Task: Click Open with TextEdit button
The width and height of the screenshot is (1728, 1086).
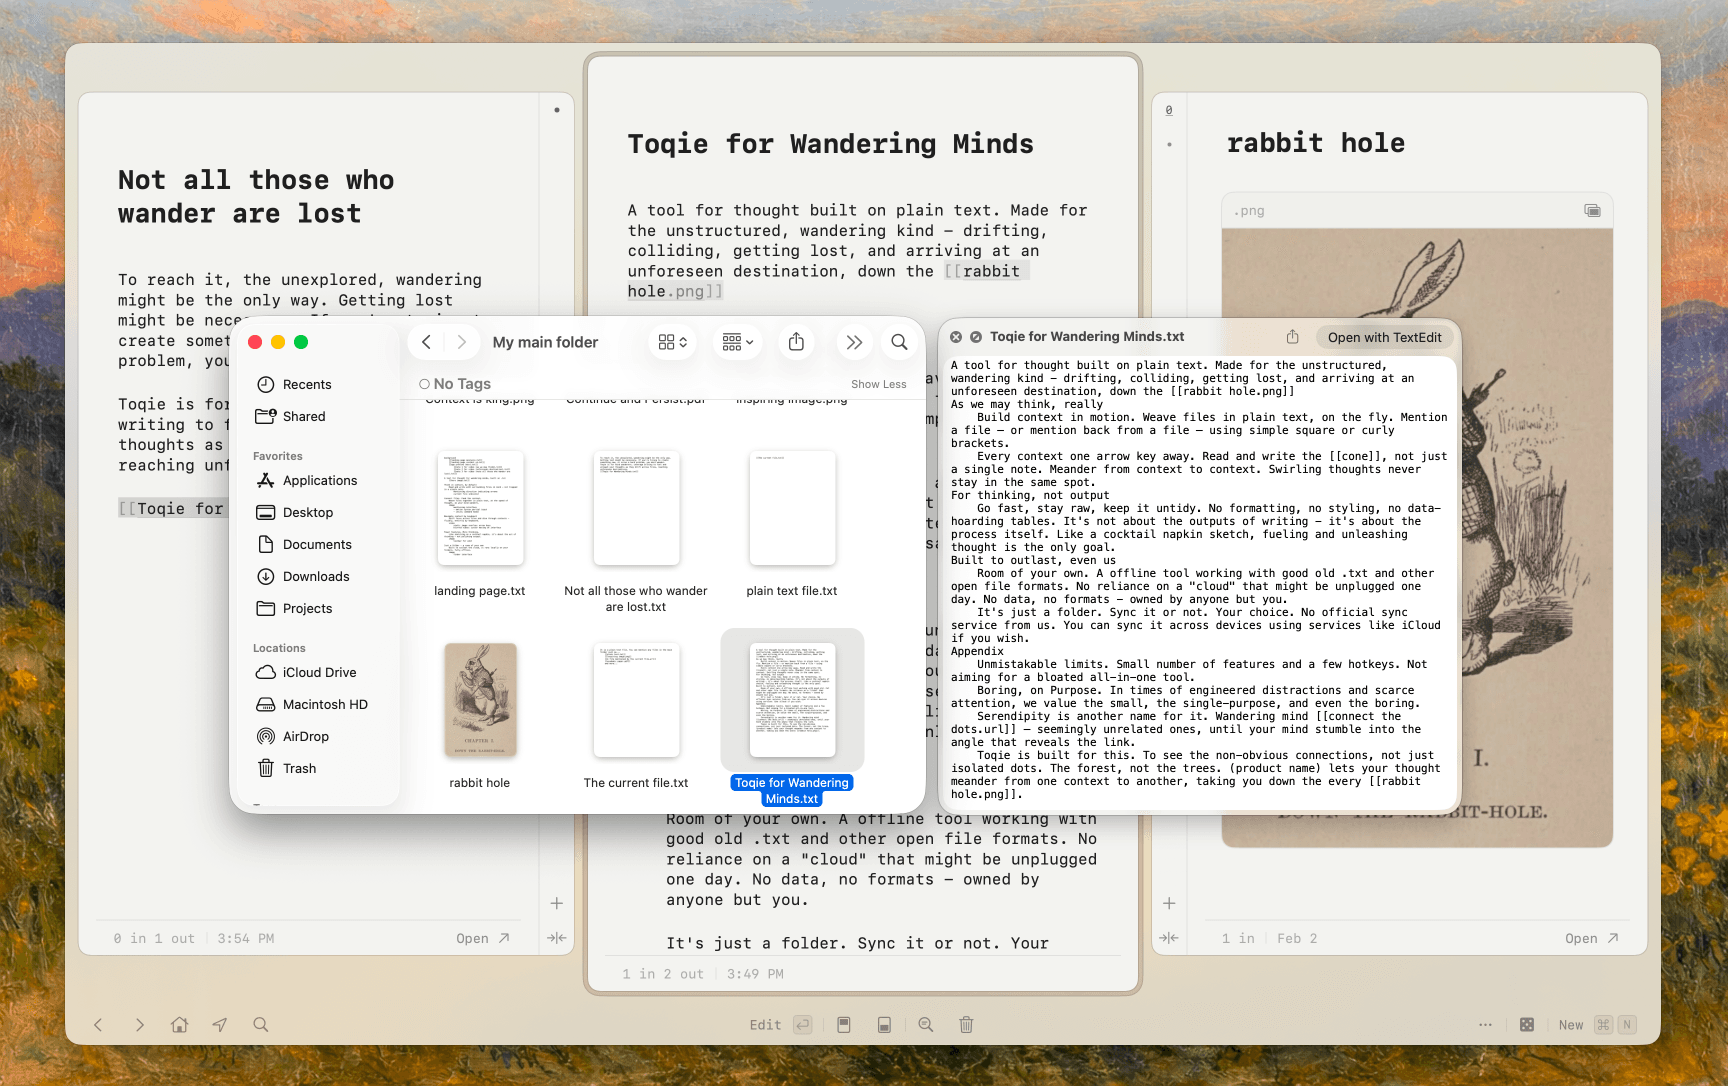Action: [x=1384, y=338]
